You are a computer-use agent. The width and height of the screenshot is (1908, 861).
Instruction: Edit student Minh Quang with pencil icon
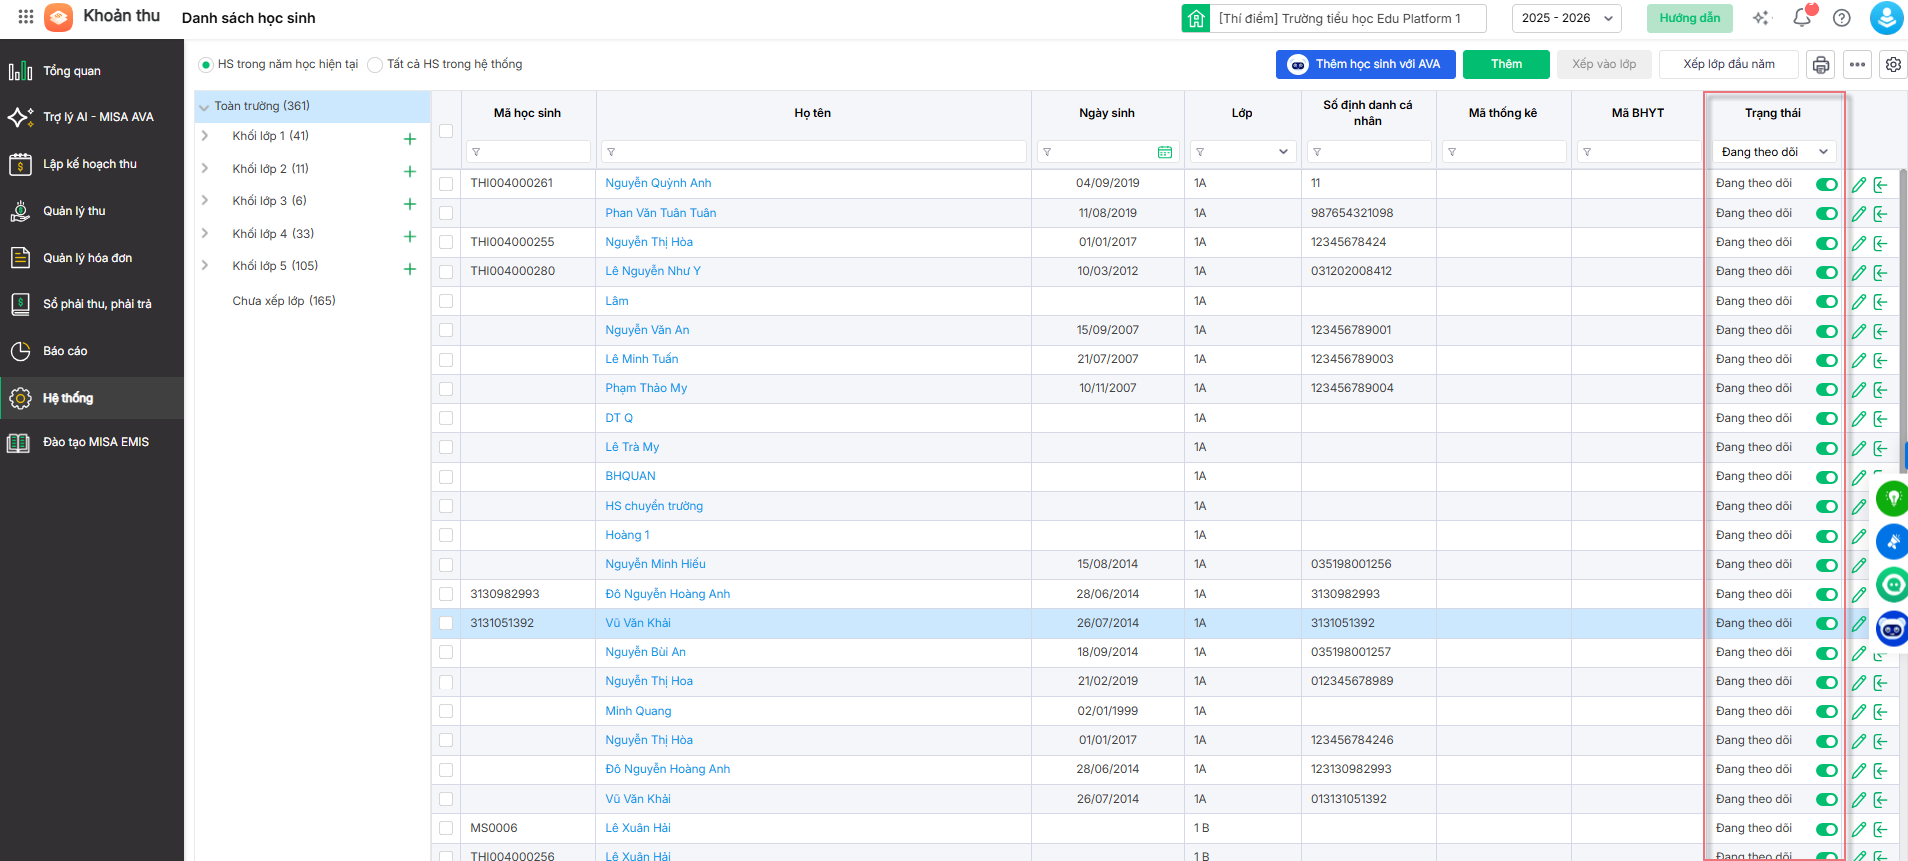[x=1859, y=712]
